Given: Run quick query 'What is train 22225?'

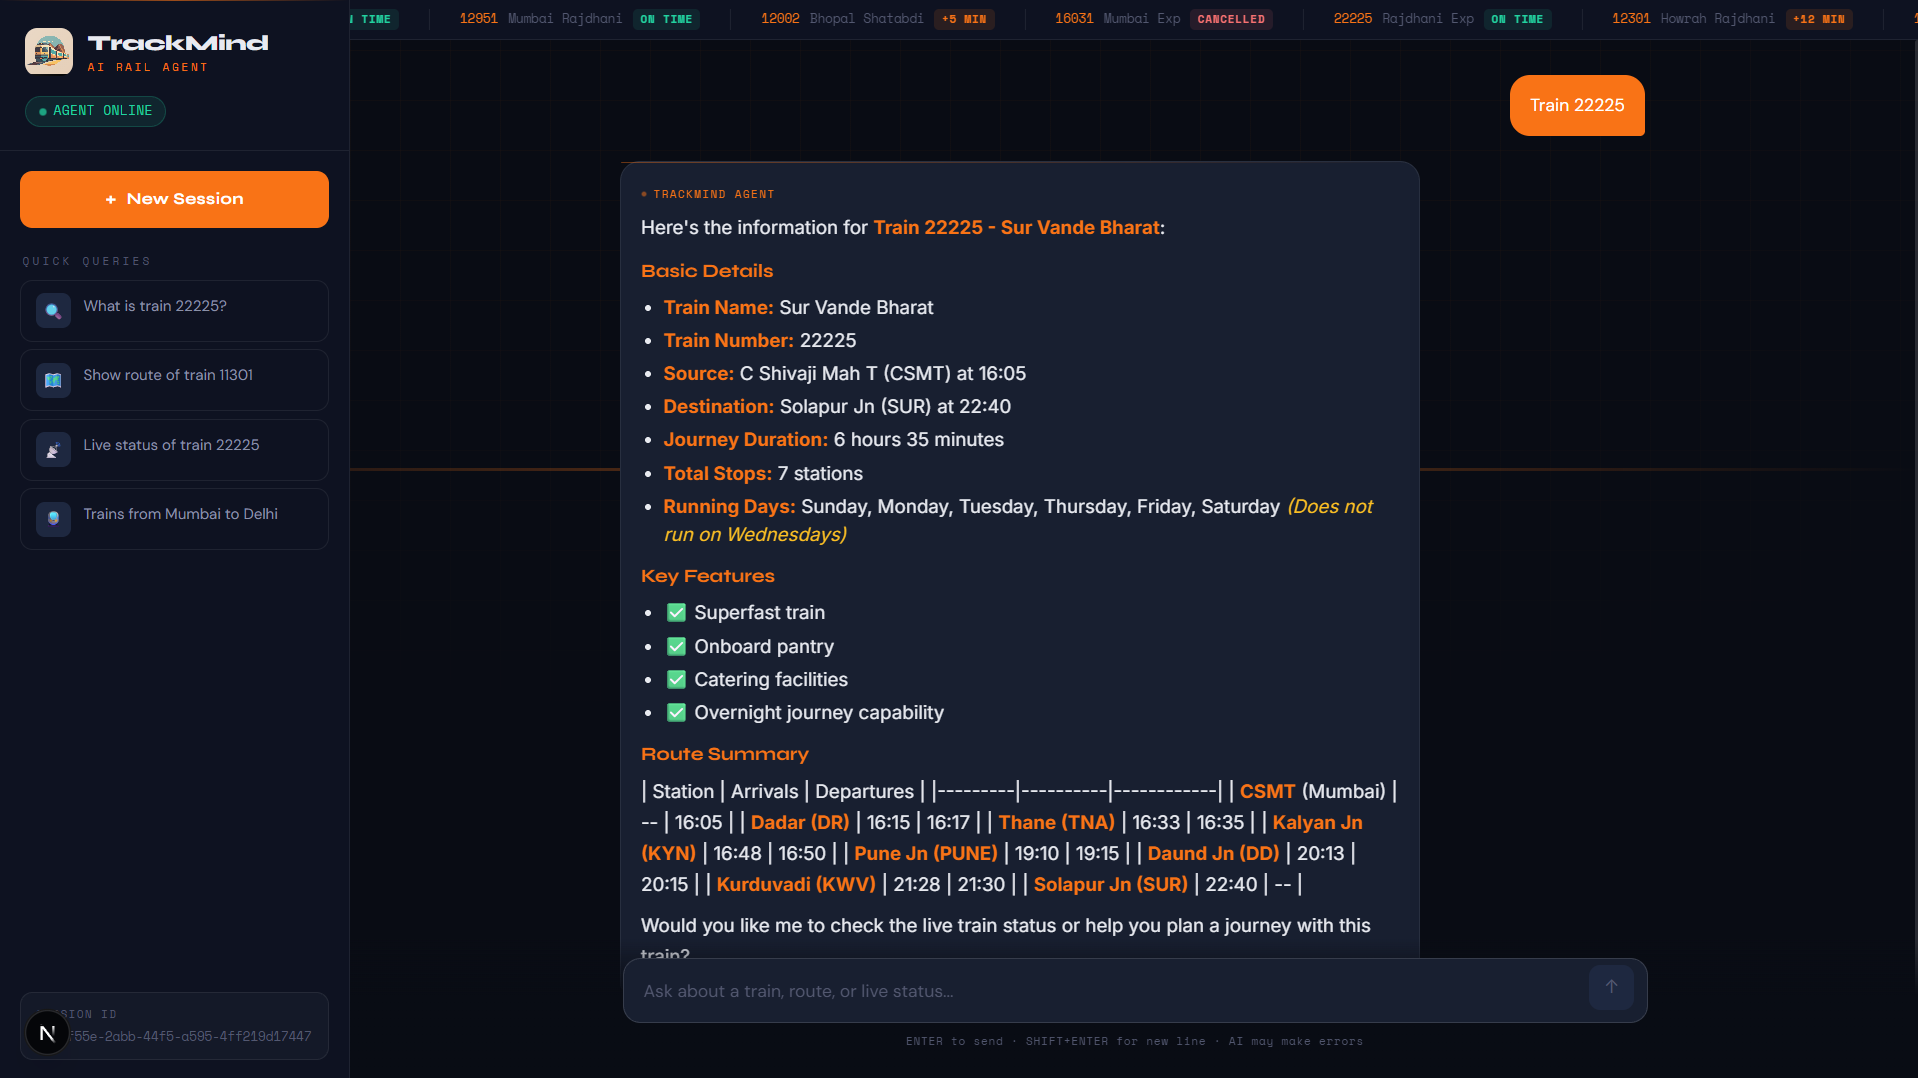Looking at the screenshot, I should tap(174, 311).
